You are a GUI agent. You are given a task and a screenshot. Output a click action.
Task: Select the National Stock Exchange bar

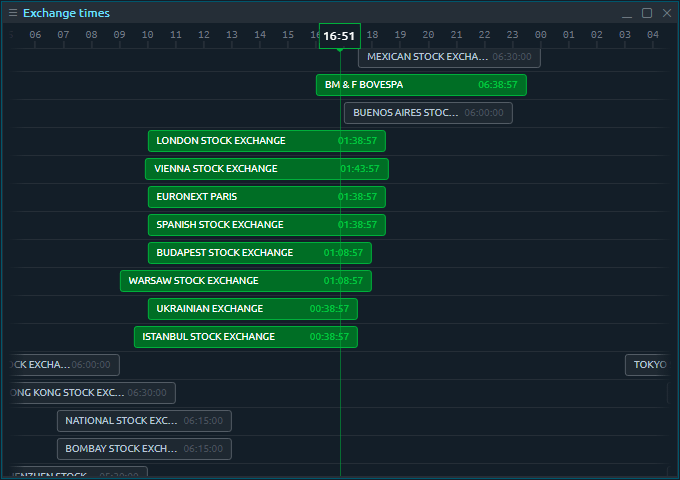(x=144, y=421)
